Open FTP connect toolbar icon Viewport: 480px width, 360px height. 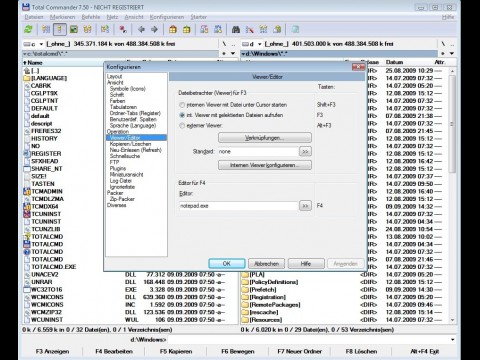(204, 30)
